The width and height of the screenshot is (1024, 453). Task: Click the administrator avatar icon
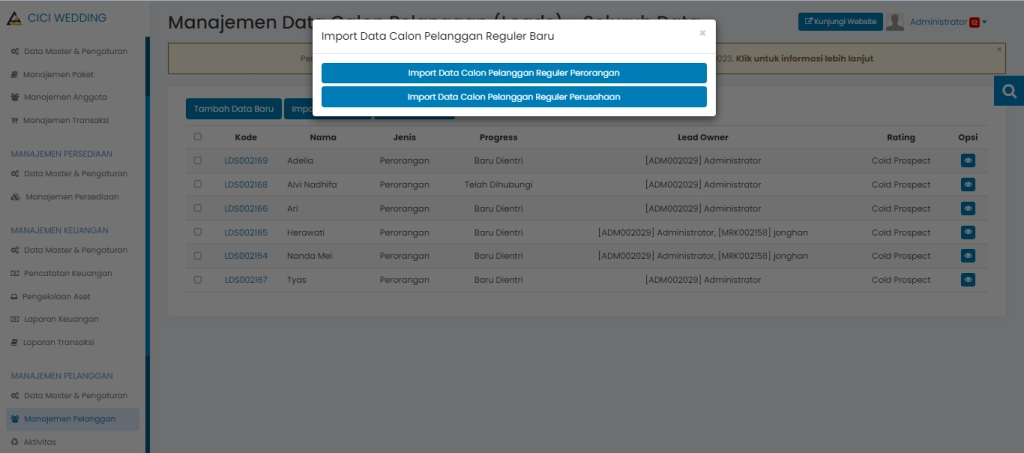point(895,22)
